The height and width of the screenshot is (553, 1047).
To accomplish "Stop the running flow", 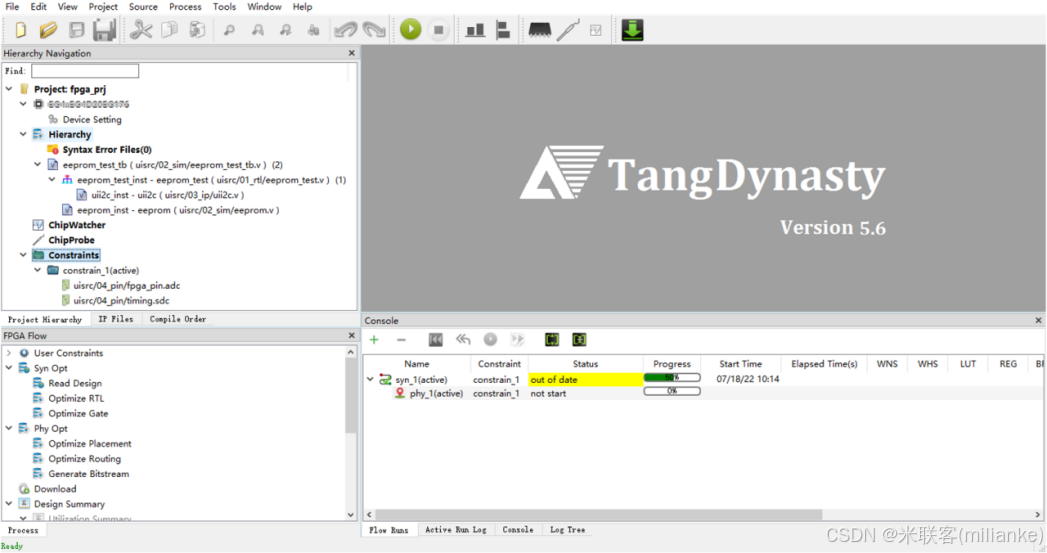I will [439, 29].
